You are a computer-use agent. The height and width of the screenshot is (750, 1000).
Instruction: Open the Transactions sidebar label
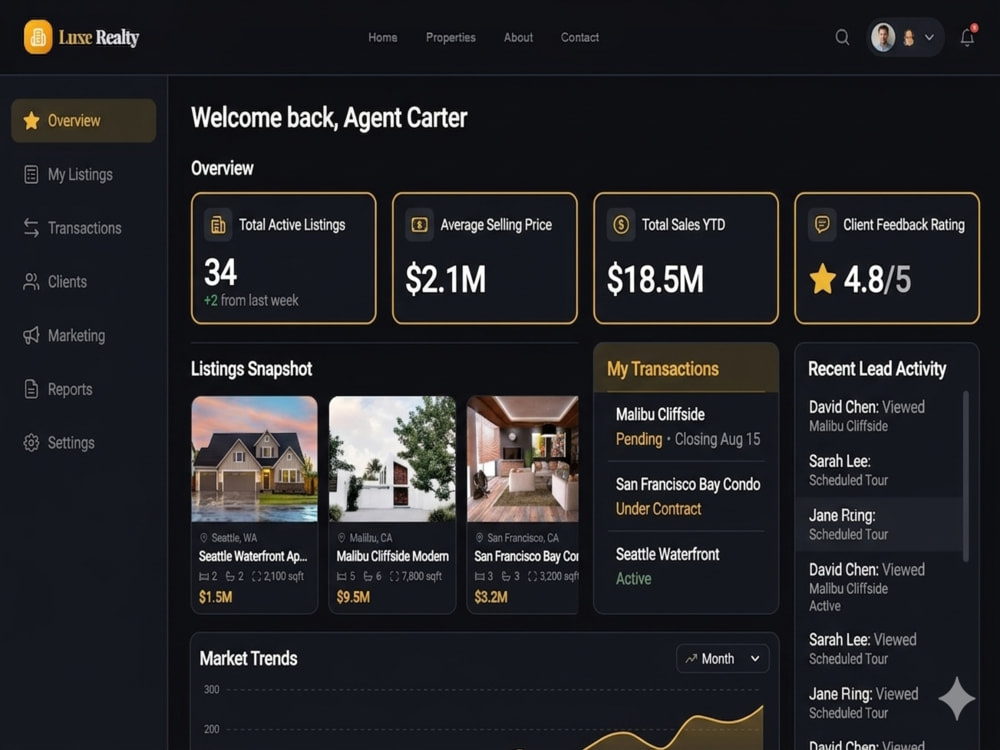click(x=85, y=228)
